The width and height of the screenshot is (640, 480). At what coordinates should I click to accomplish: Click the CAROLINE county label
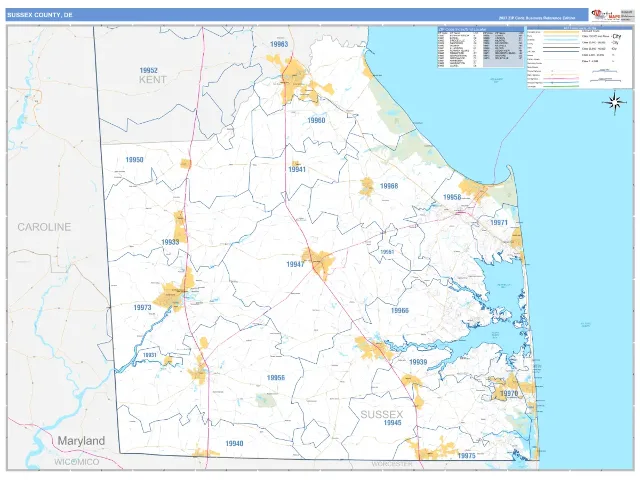[x=44, y=227]
